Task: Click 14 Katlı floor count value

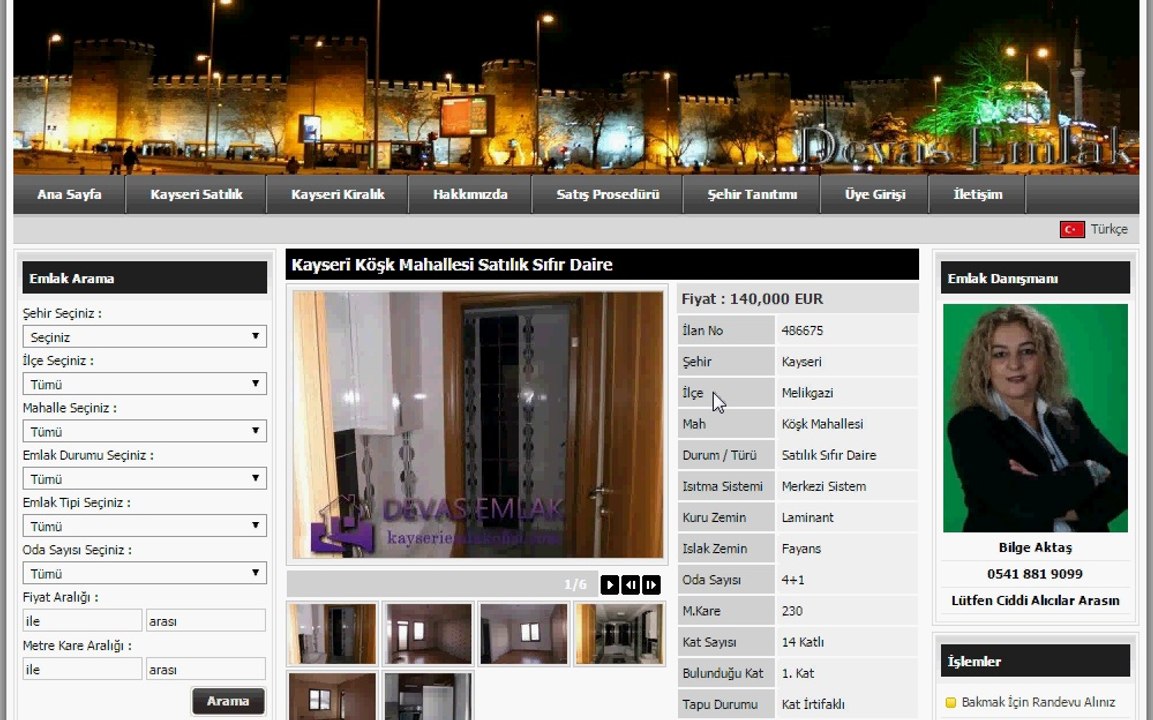Action: (802, 642)
